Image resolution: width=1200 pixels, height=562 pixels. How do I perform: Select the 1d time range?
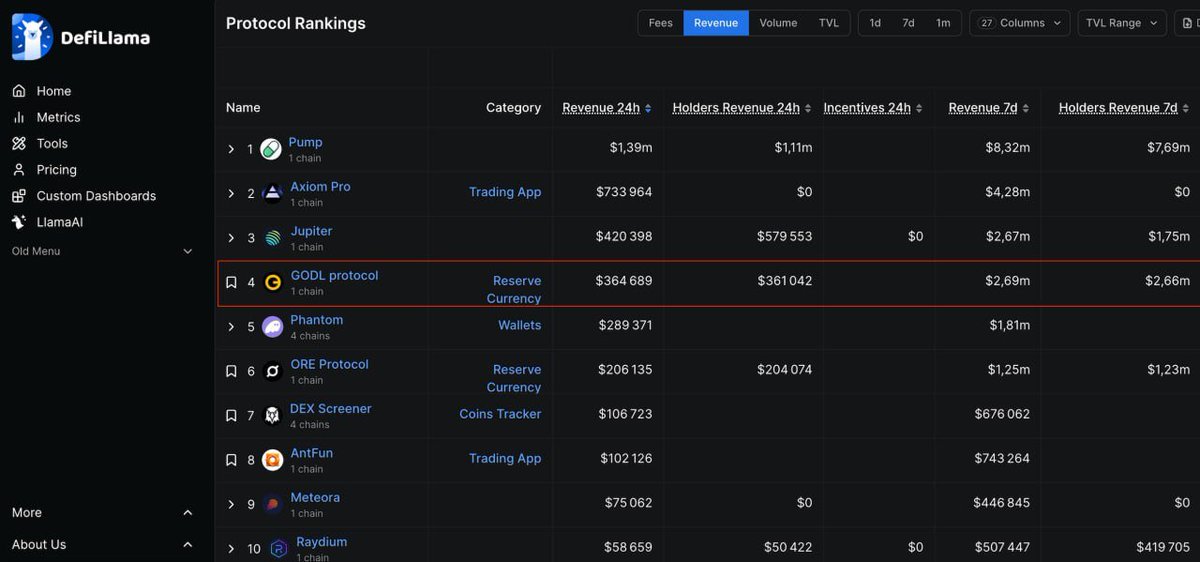pyautogui.click(x=875, y=23)
